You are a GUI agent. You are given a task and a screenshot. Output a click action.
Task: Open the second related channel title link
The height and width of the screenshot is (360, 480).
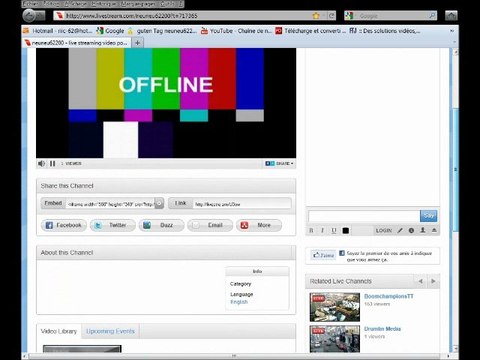(382, 329)
